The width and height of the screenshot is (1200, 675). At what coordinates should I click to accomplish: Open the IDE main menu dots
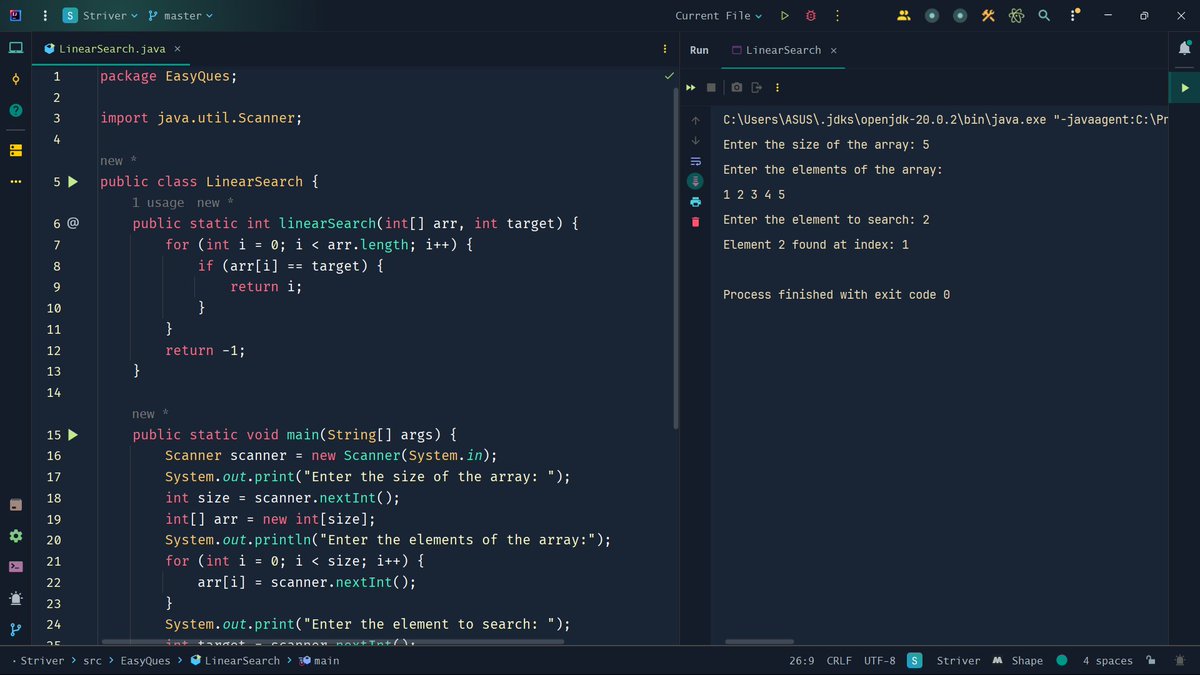click(x=46, y=16)
